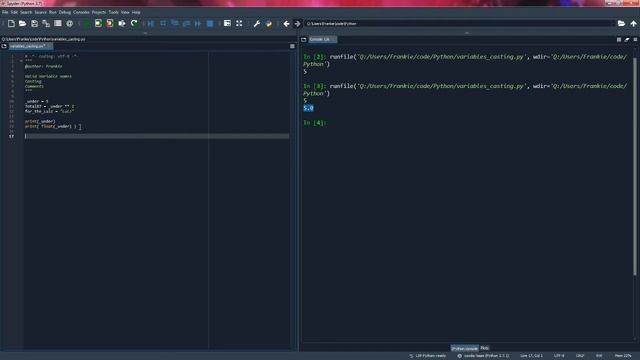Click the CRLF line ending status
This screenshot has height=360, width=640.
(x=580, y=356)
